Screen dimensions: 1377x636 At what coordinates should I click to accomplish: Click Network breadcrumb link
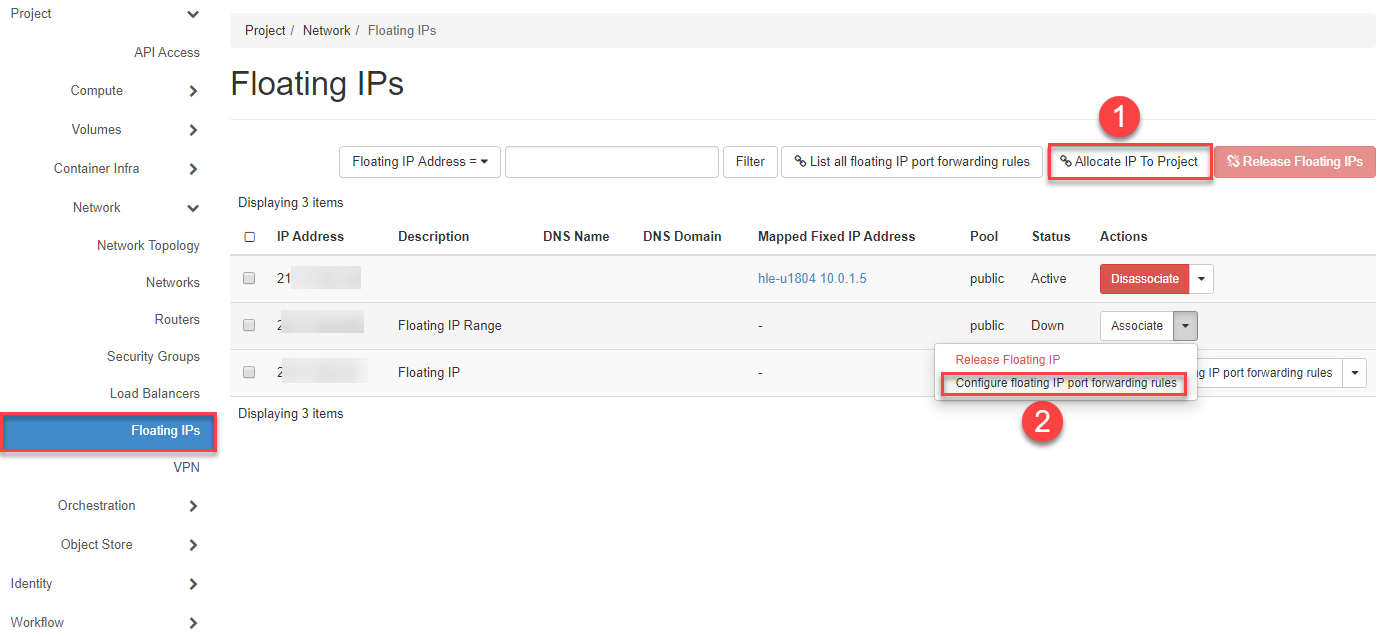click(326, 31)
